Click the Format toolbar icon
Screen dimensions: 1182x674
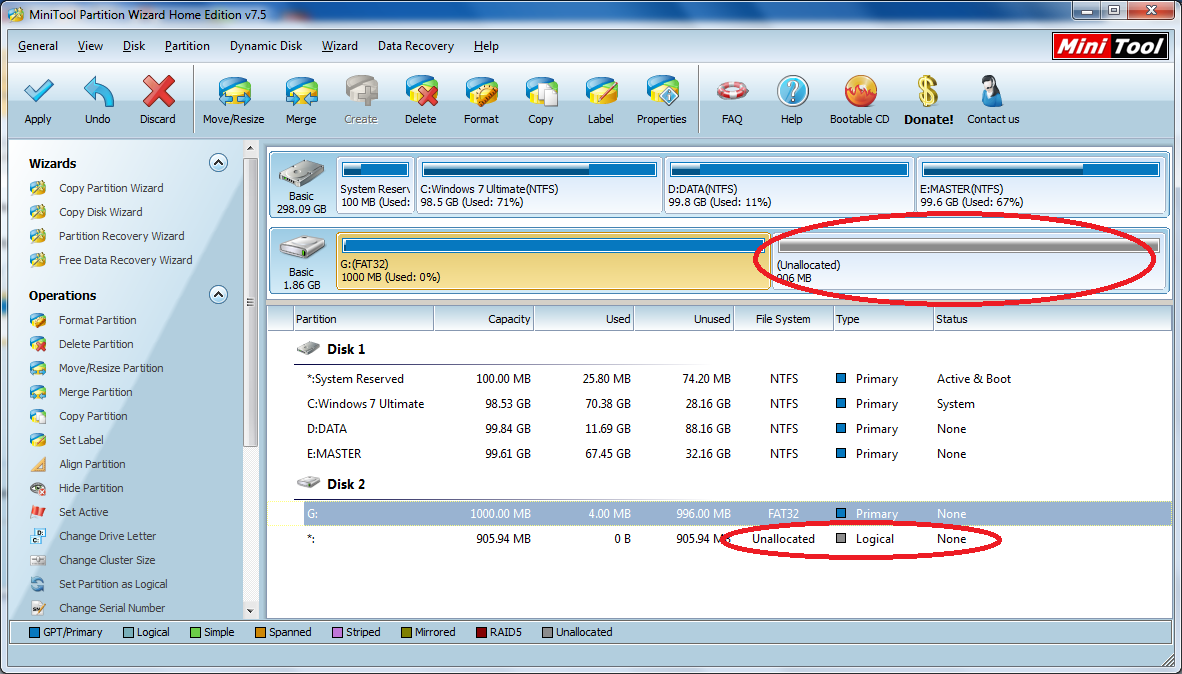(x=481, y=91)
